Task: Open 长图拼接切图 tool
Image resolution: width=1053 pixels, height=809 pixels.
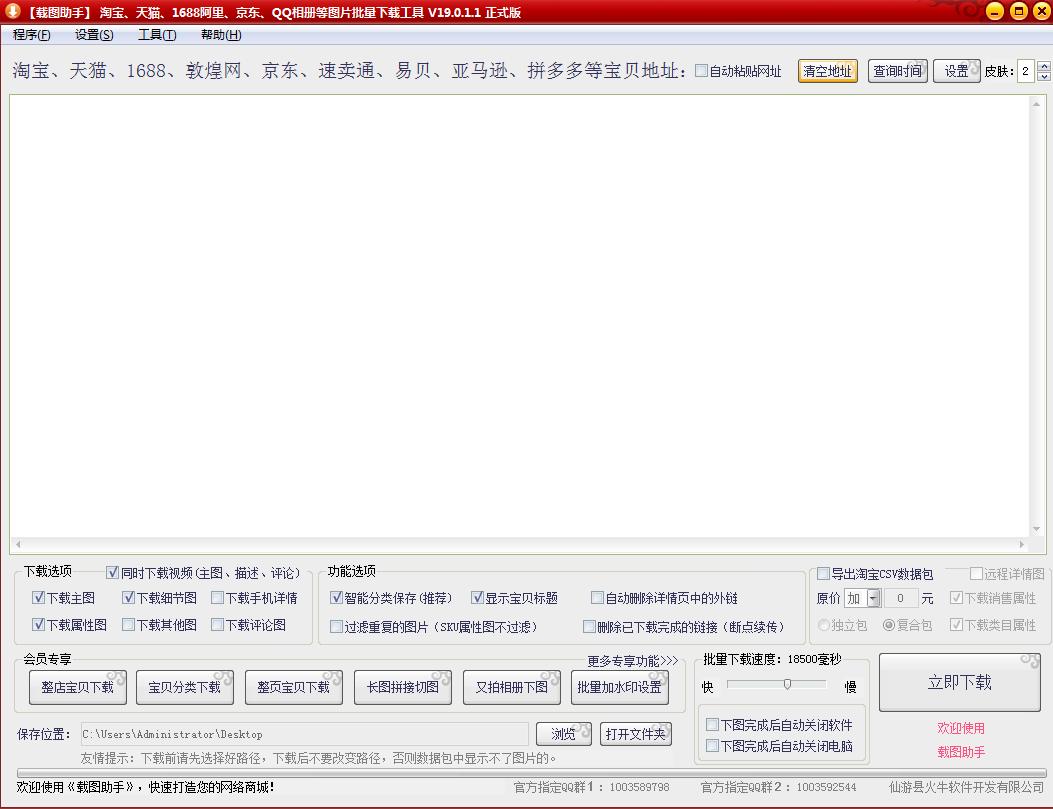Action: pos(402,687)
